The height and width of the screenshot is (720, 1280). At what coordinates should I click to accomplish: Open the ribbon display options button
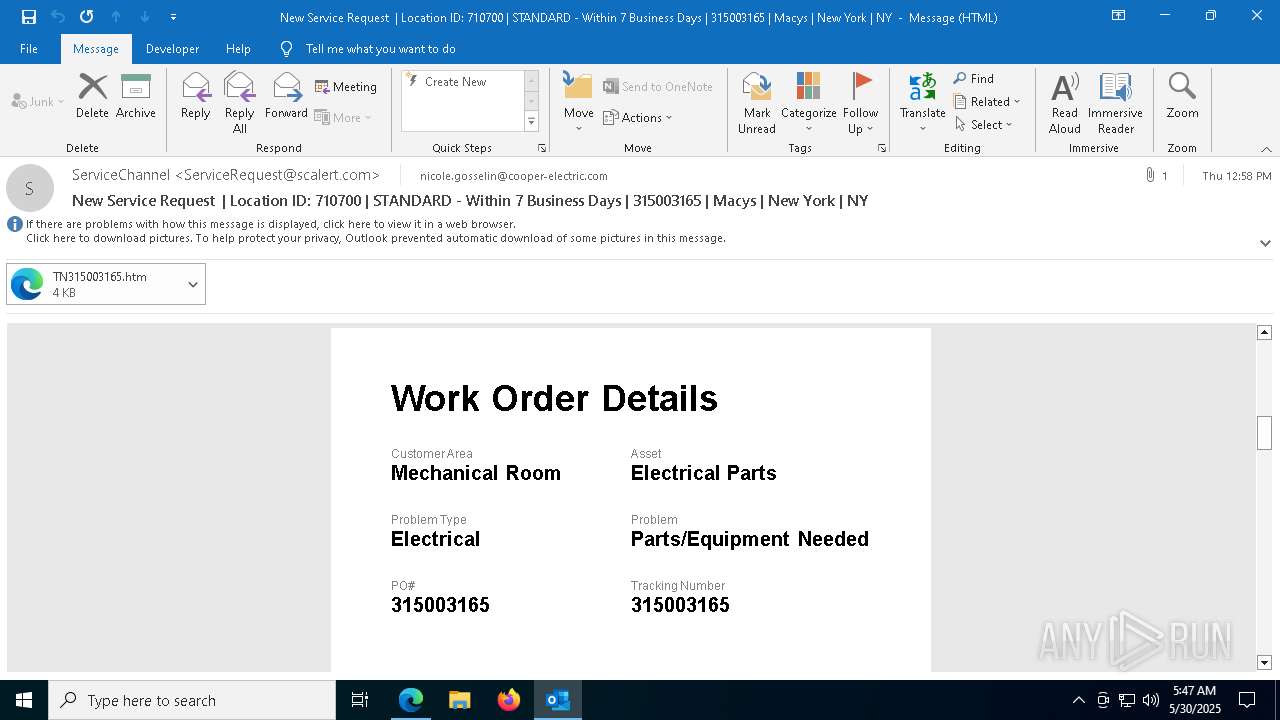pos(1119,16)
